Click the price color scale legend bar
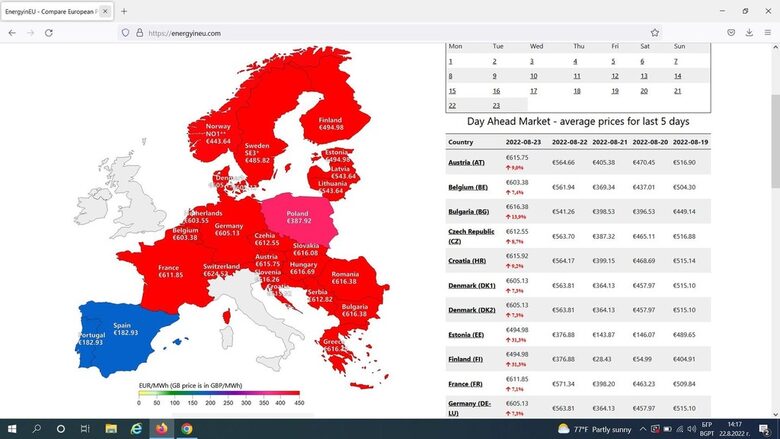Screen dimensions: 780x439 [219, 393]
